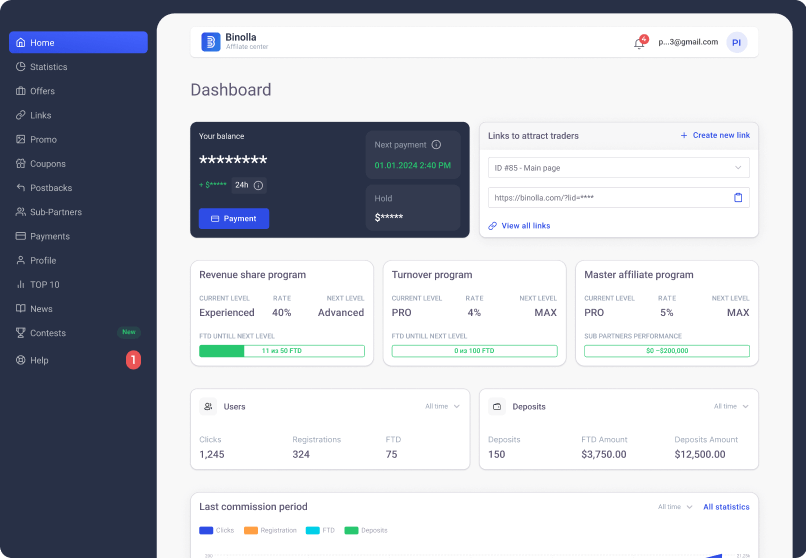
Task: Click the red Help notification badge
Action: (x=133, y=360)
